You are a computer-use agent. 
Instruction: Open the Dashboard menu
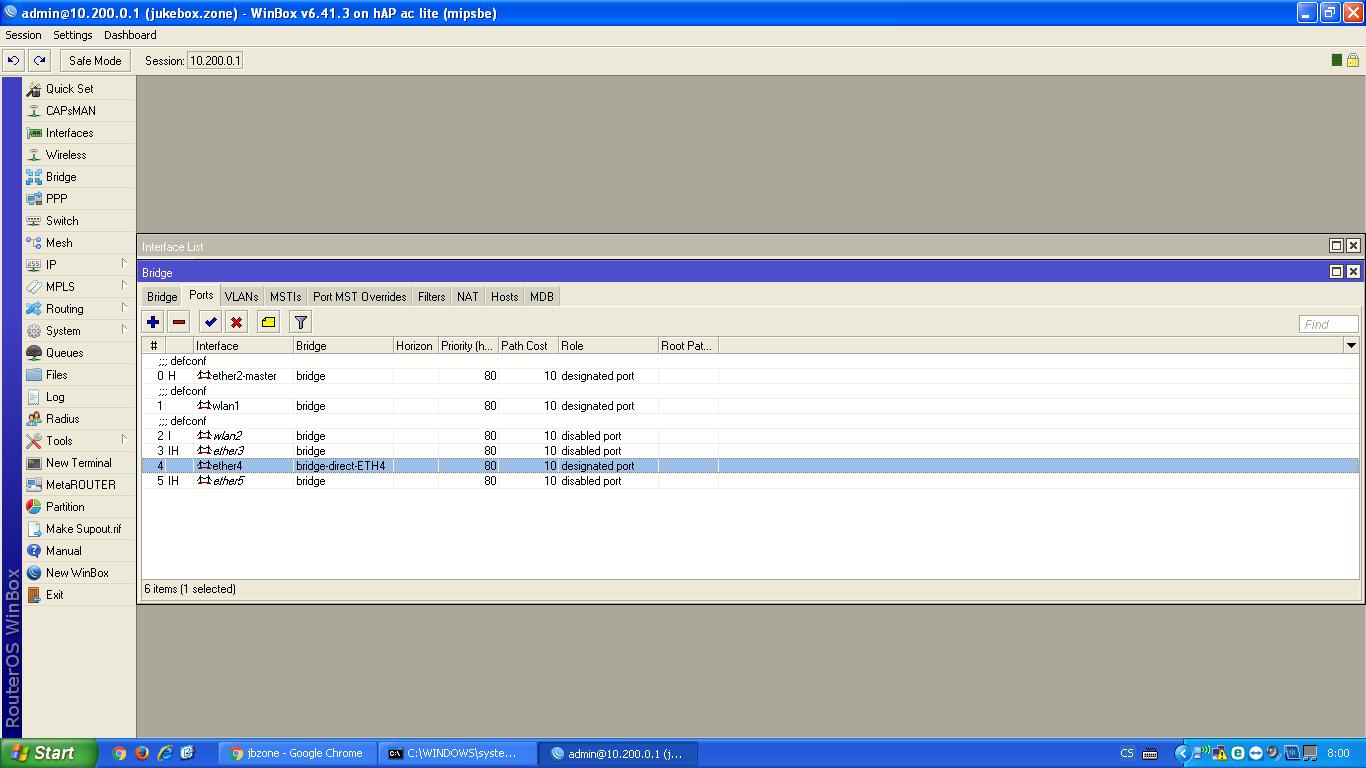[130, 35]
